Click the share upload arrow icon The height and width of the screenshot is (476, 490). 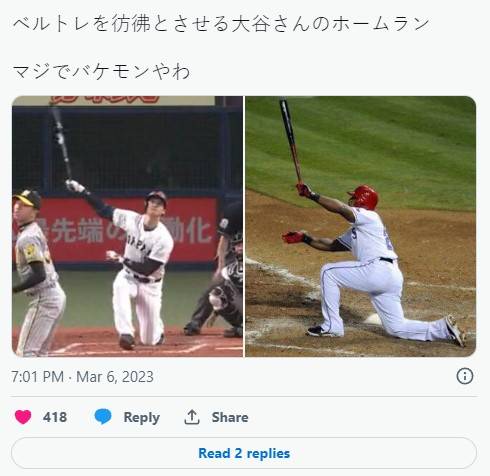click(x=192, y=417)
